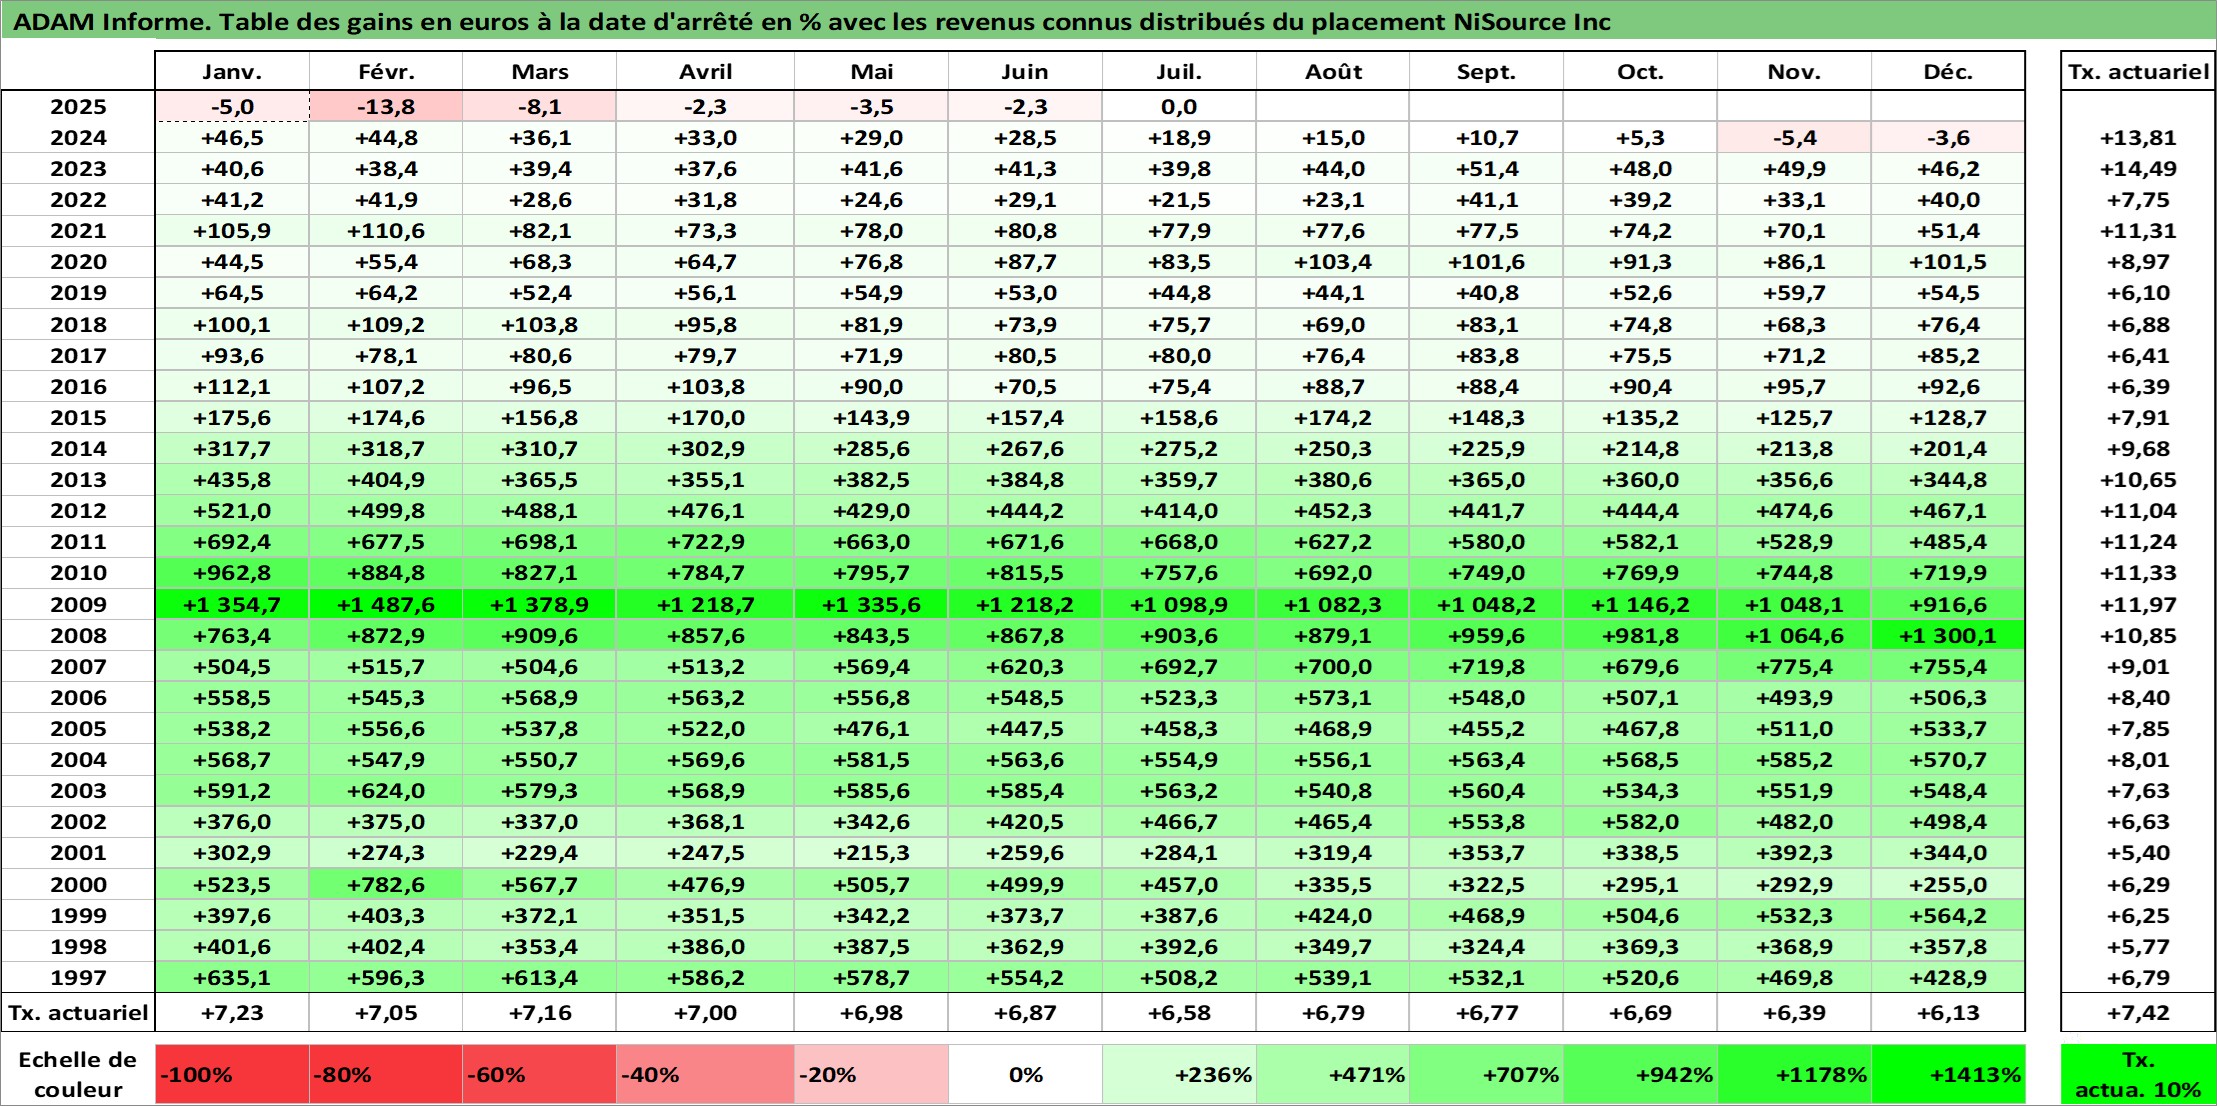2217x1106 pixels.
Task: Select the 0% white scale swatch
Action: [x=1025, y=1074]
